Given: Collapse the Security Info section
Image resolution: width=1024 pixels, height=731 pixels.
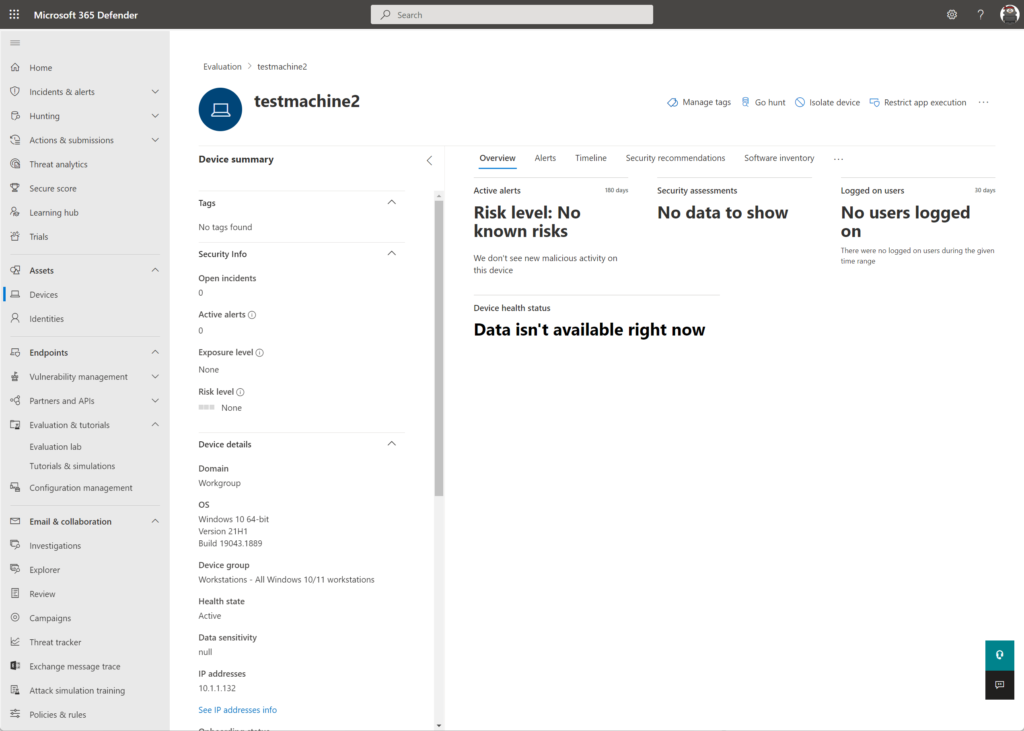Looking at the screenshot, I should pos(392,253).
